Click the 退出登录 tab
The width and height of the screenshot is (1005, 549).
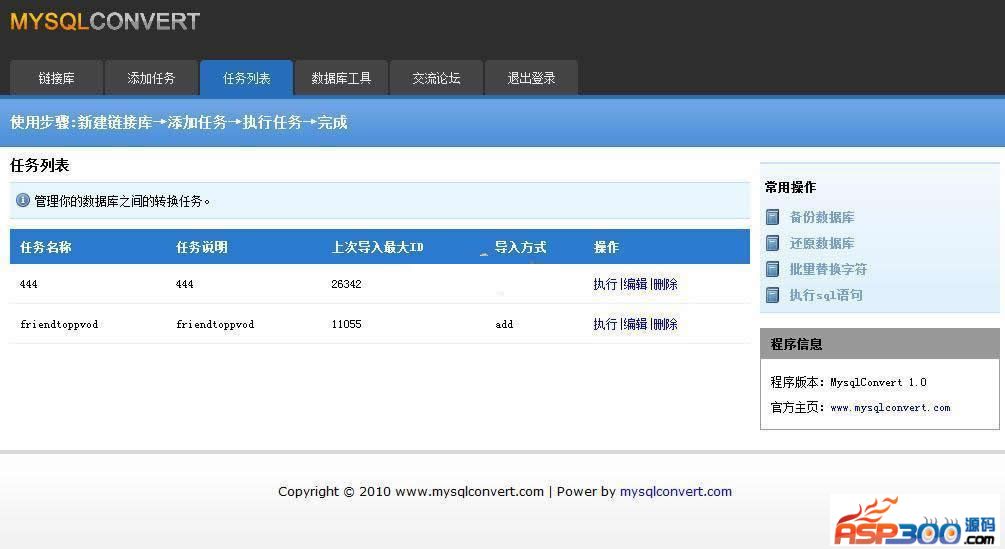pyautogui.click(x=531, y=78)
